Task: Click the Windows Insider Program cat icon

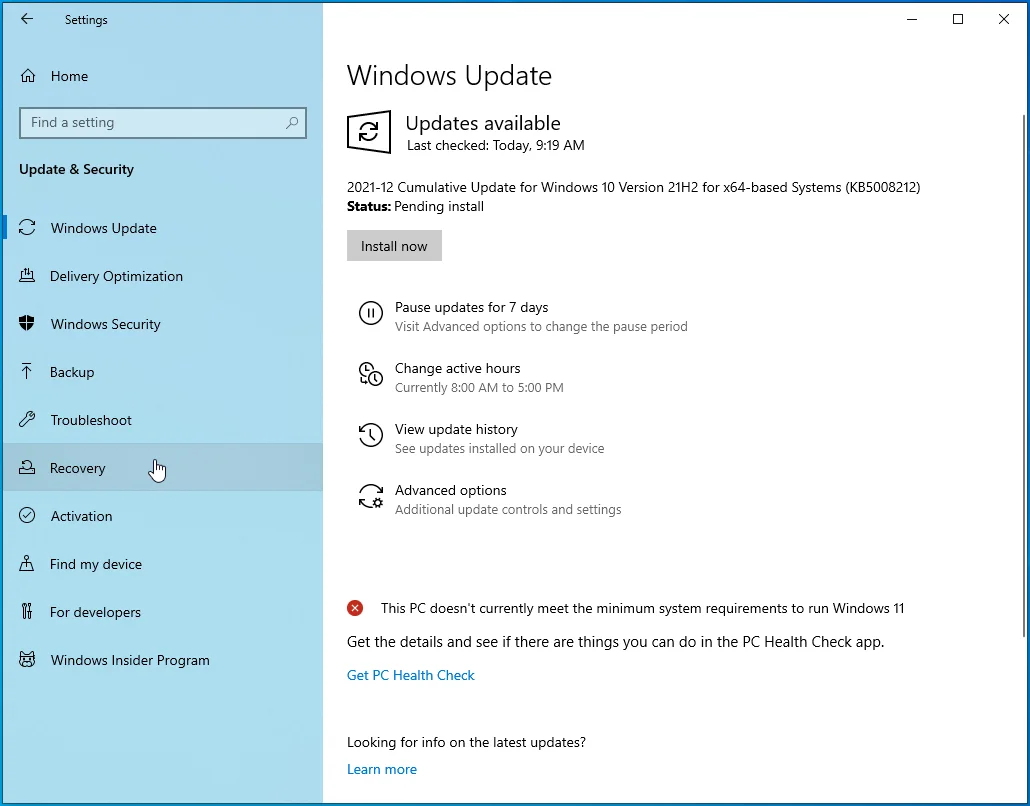Action: 27,659
